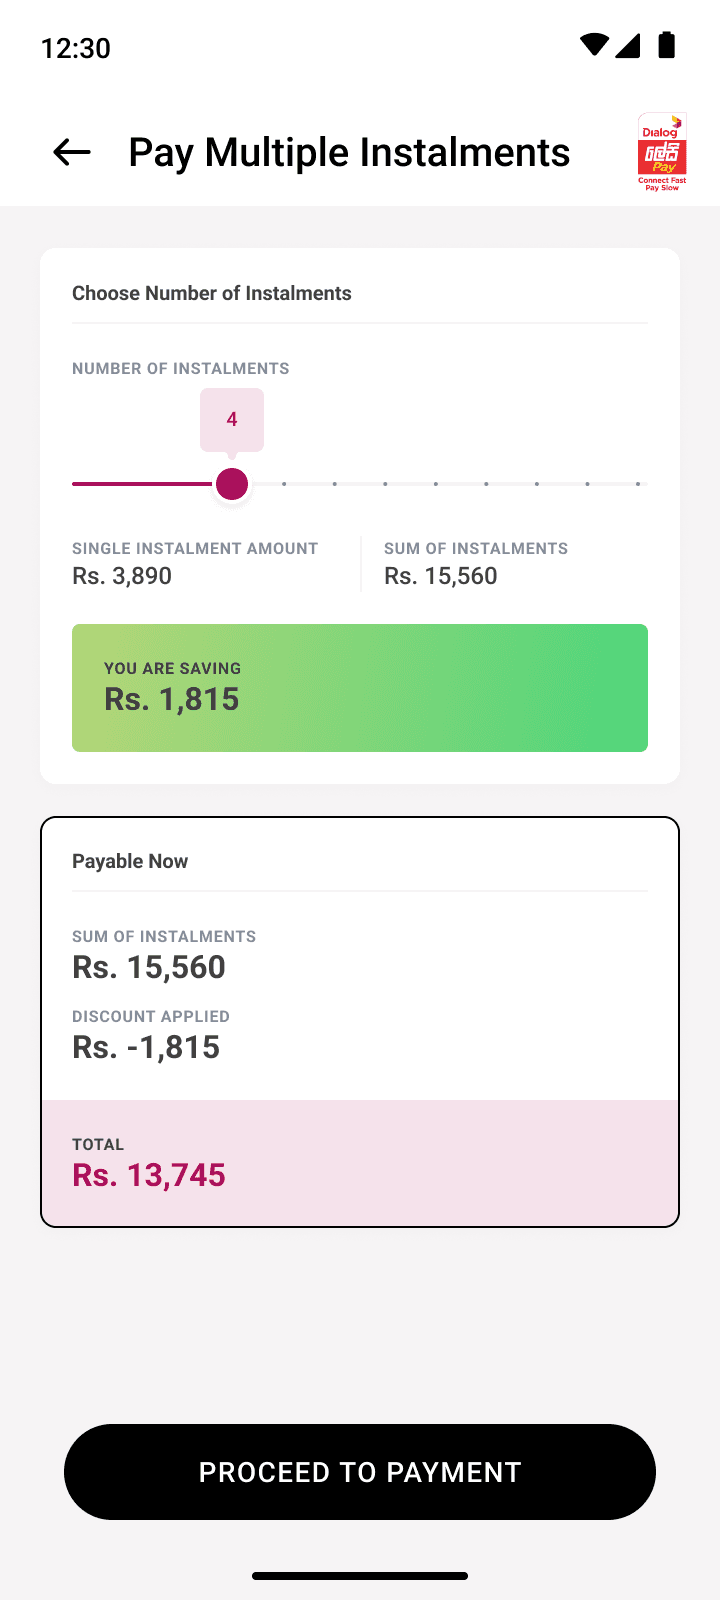The image size is (720, 1600).
Task: Click the instalment slider's round thumb
Action: coord(232,484)
